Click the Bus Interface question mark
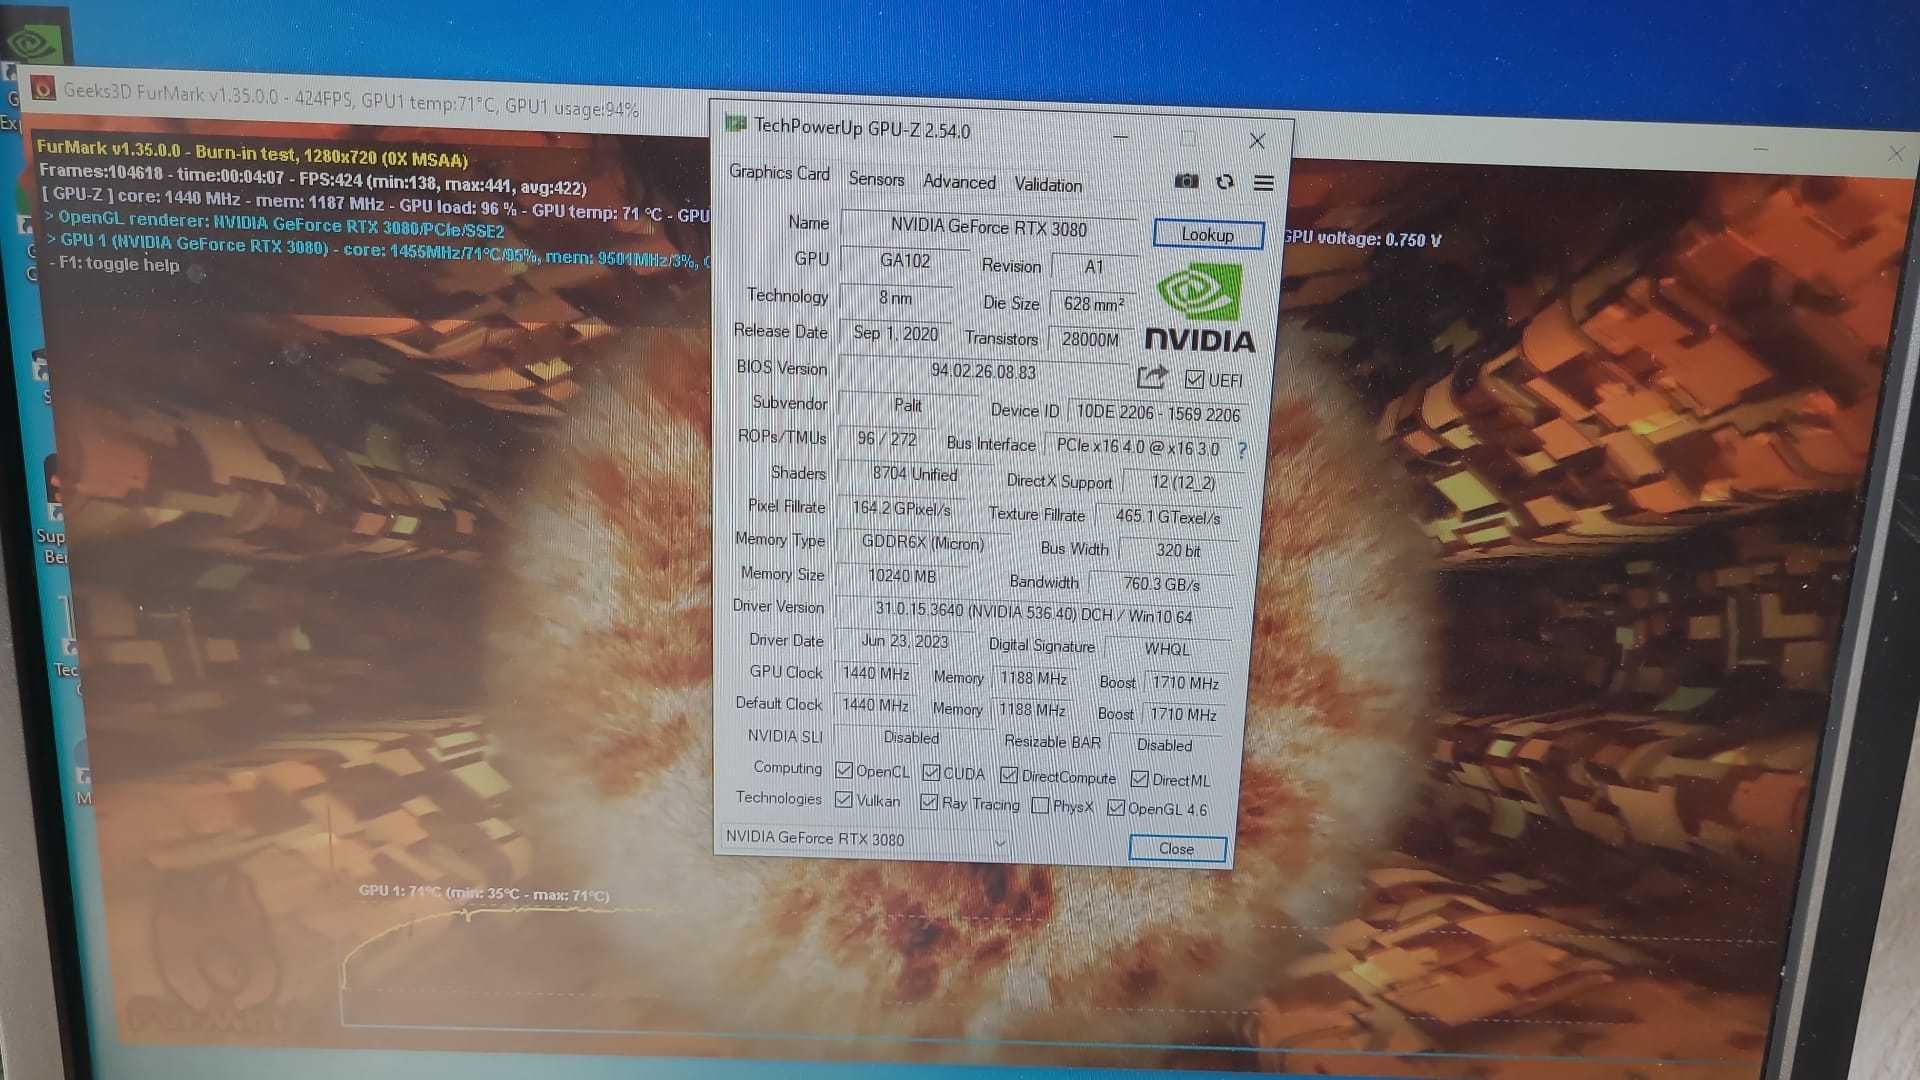The height and width of the screenshot is (1080, 1920). coord(1242,450)
